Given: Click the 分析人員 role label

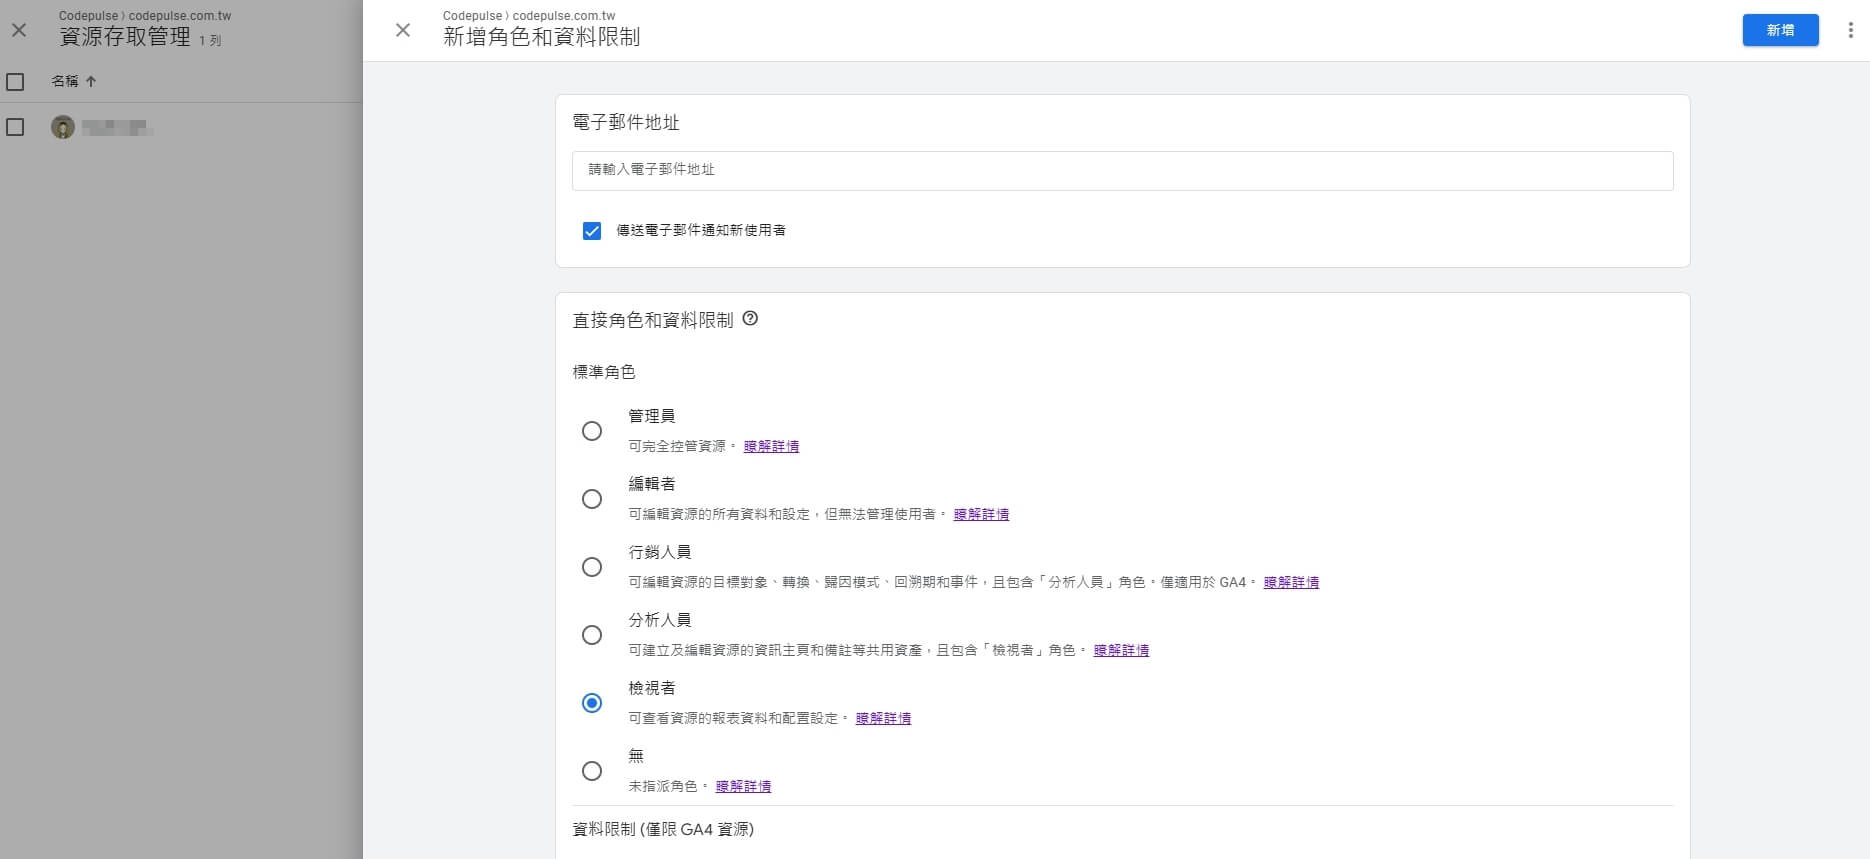Looking at the screenshot, I should [659, 620].
